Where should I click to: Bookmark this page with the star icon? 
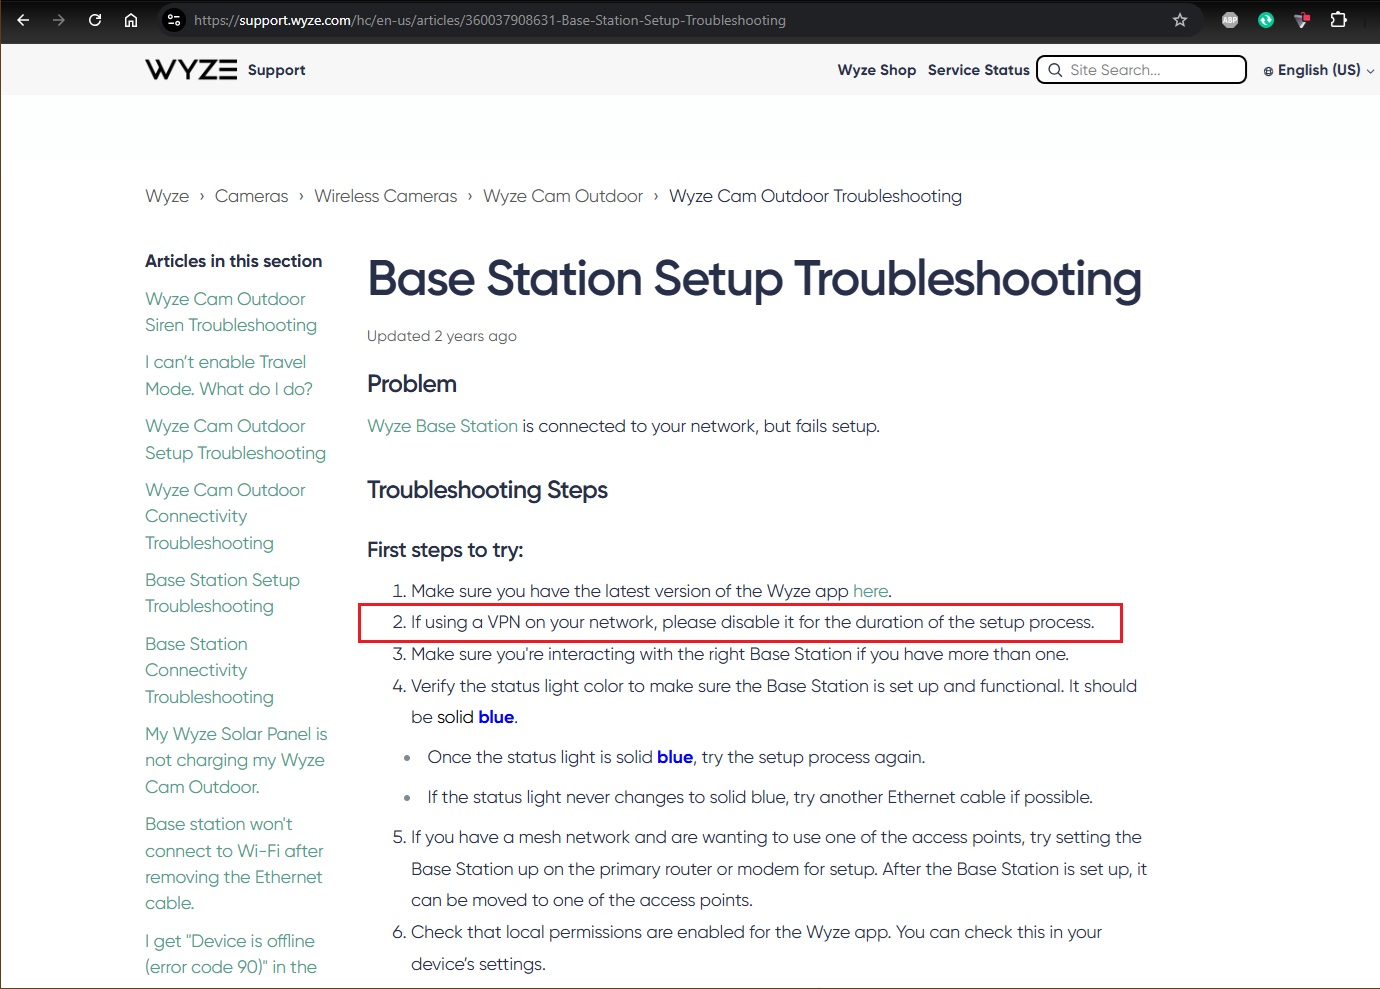[1180, 20]
